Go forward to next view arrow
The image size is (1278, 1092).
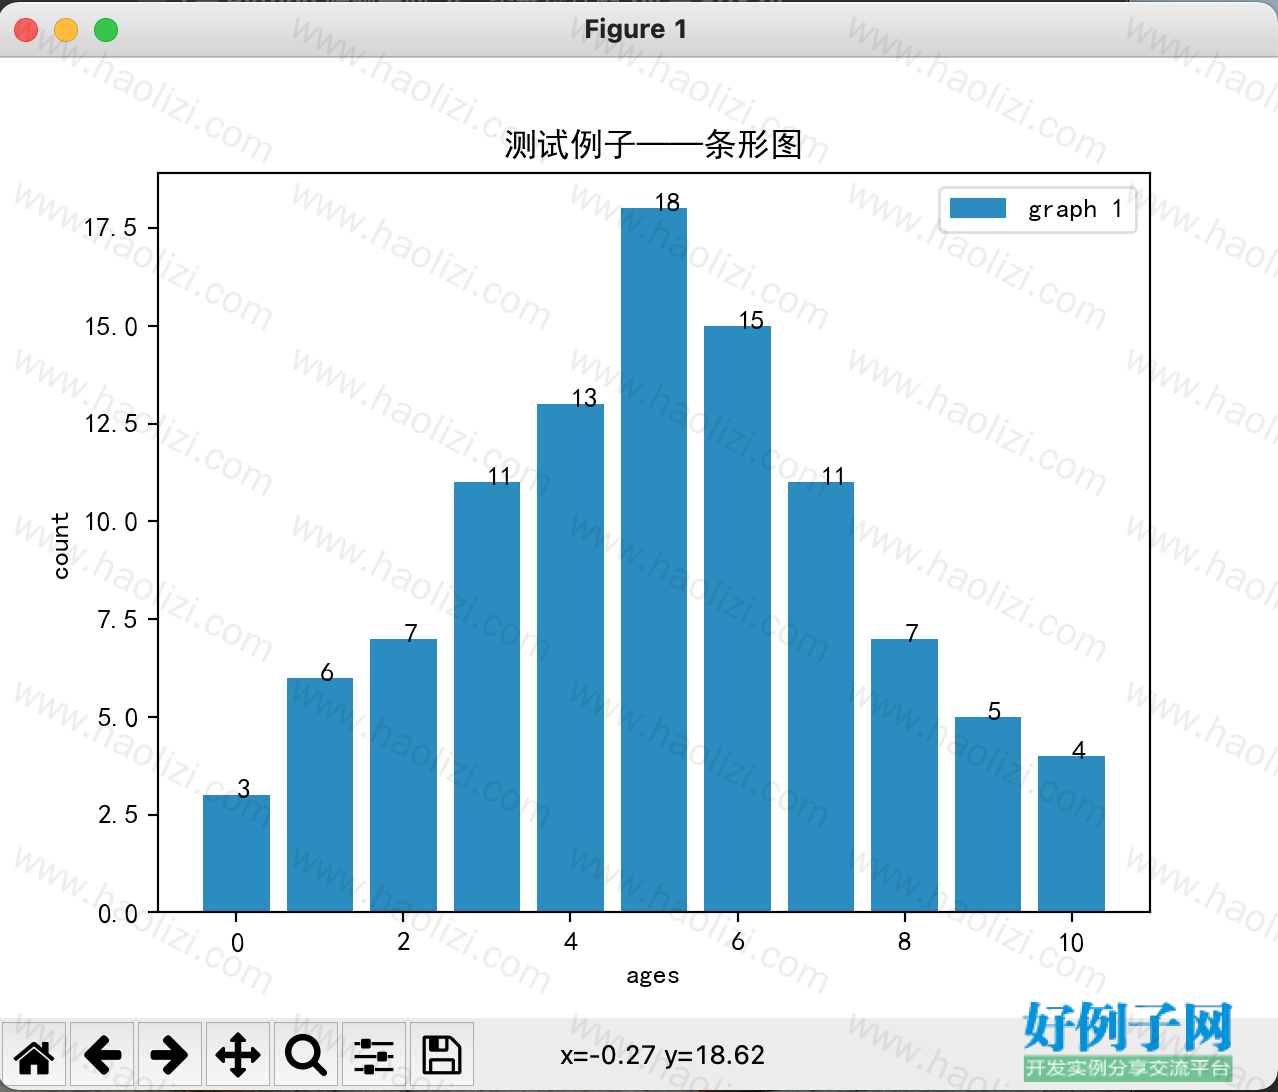pyautogui.click(x=170, y=1055)
